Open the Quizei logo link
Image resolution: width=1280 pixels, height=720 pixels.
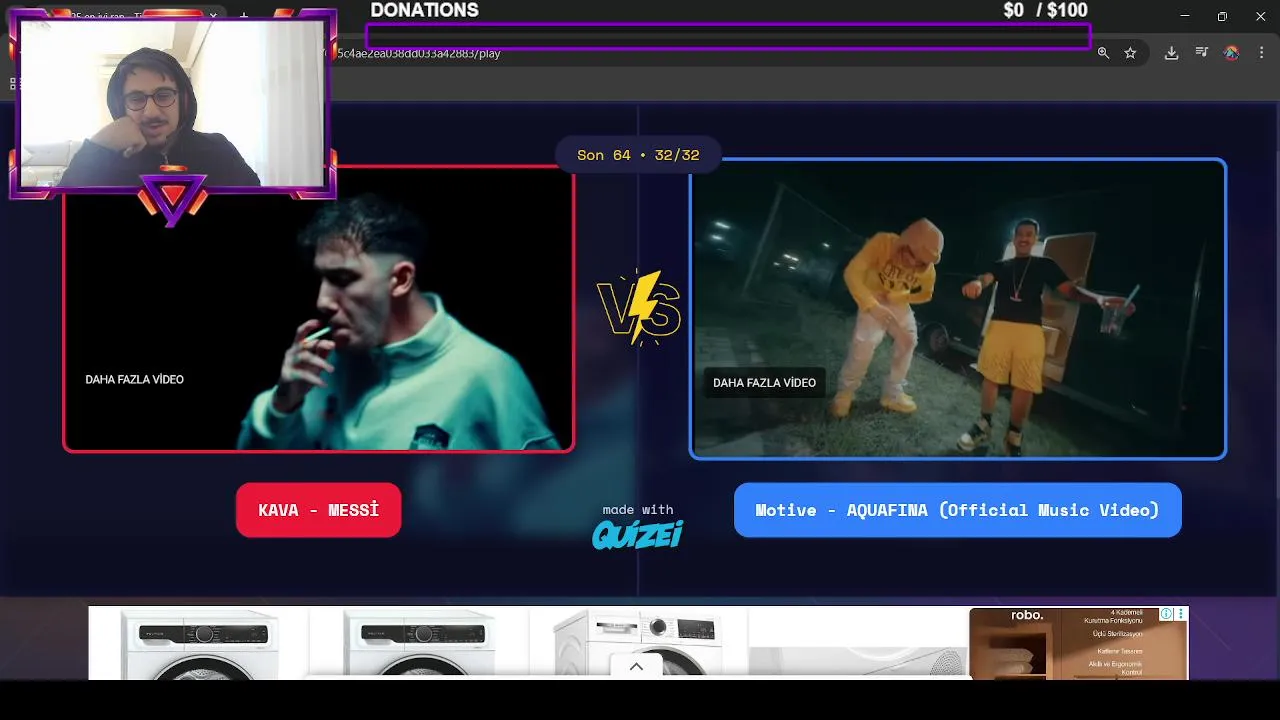pyautogui.click(x=638, y=535)
